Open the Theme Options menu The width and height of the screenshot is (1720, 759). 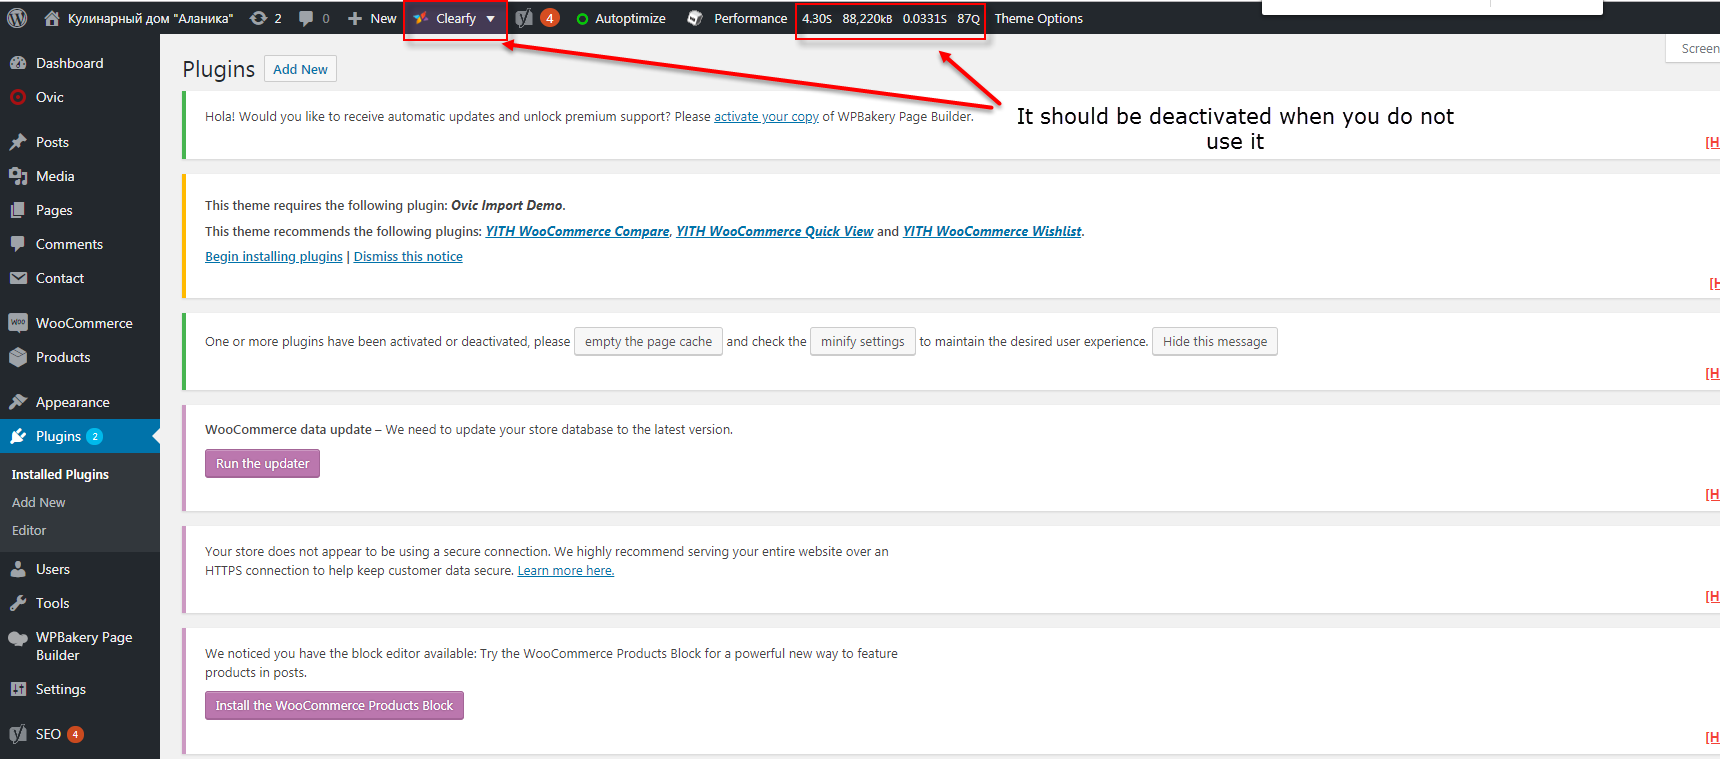tap(1038, 18)
